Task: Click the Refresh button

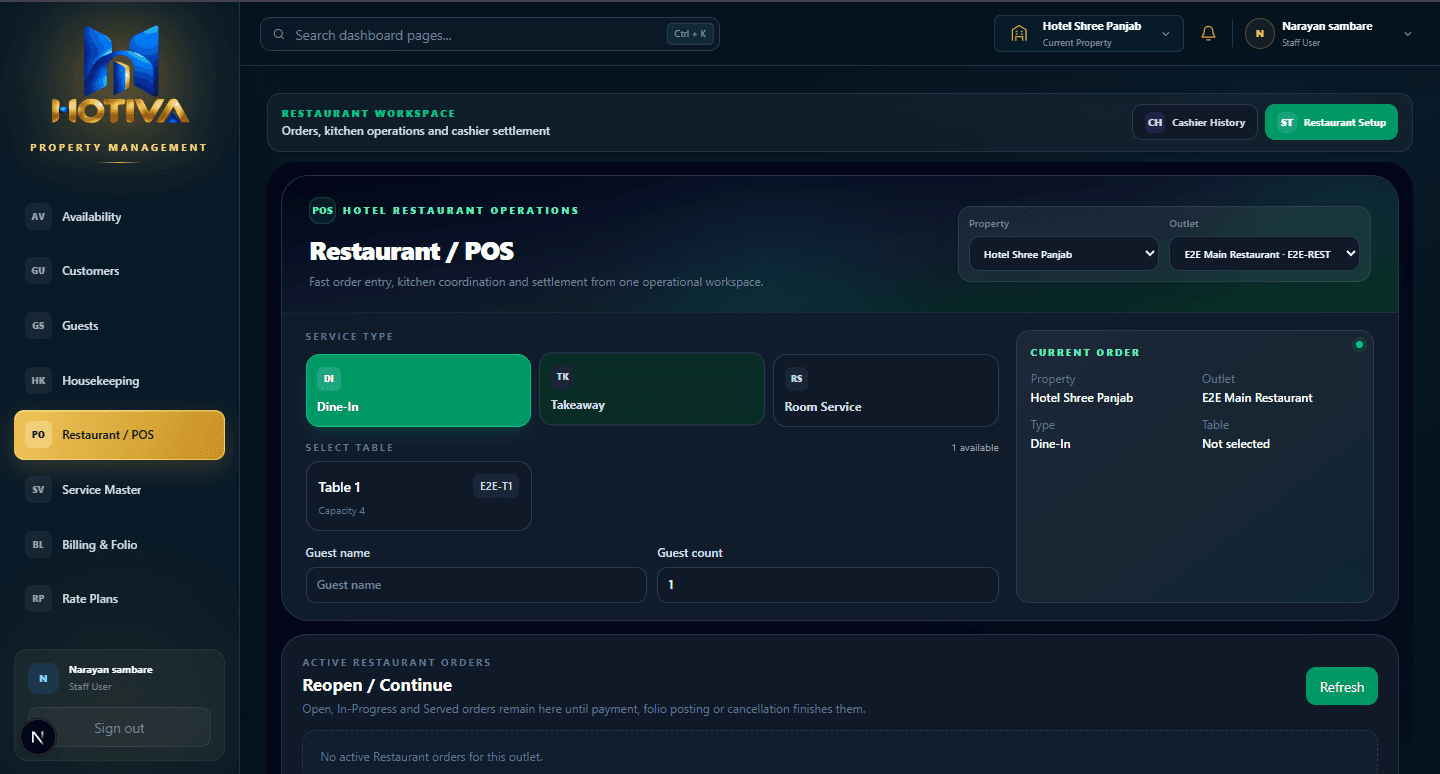Action: pos(1342,687)
